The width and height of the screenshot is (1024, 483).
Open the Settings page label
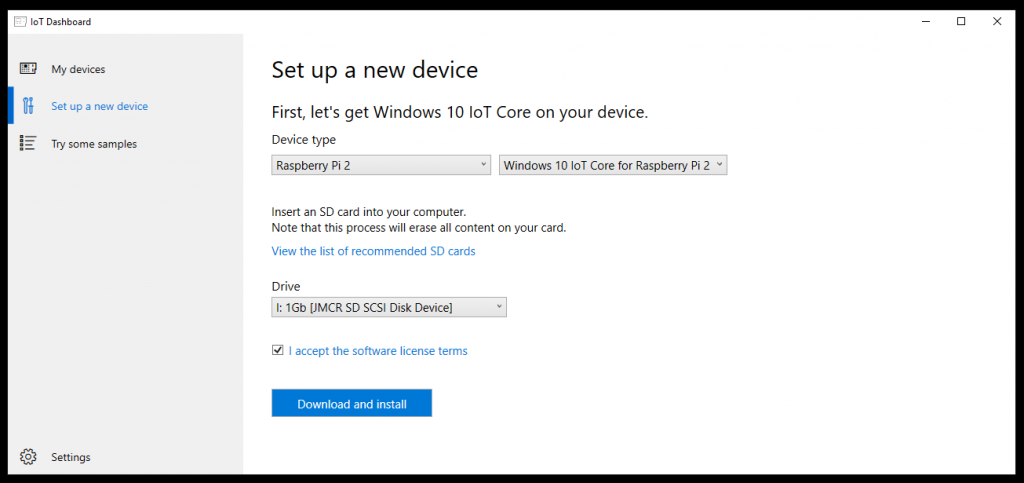pyautogui.click(x=71, y=458)
